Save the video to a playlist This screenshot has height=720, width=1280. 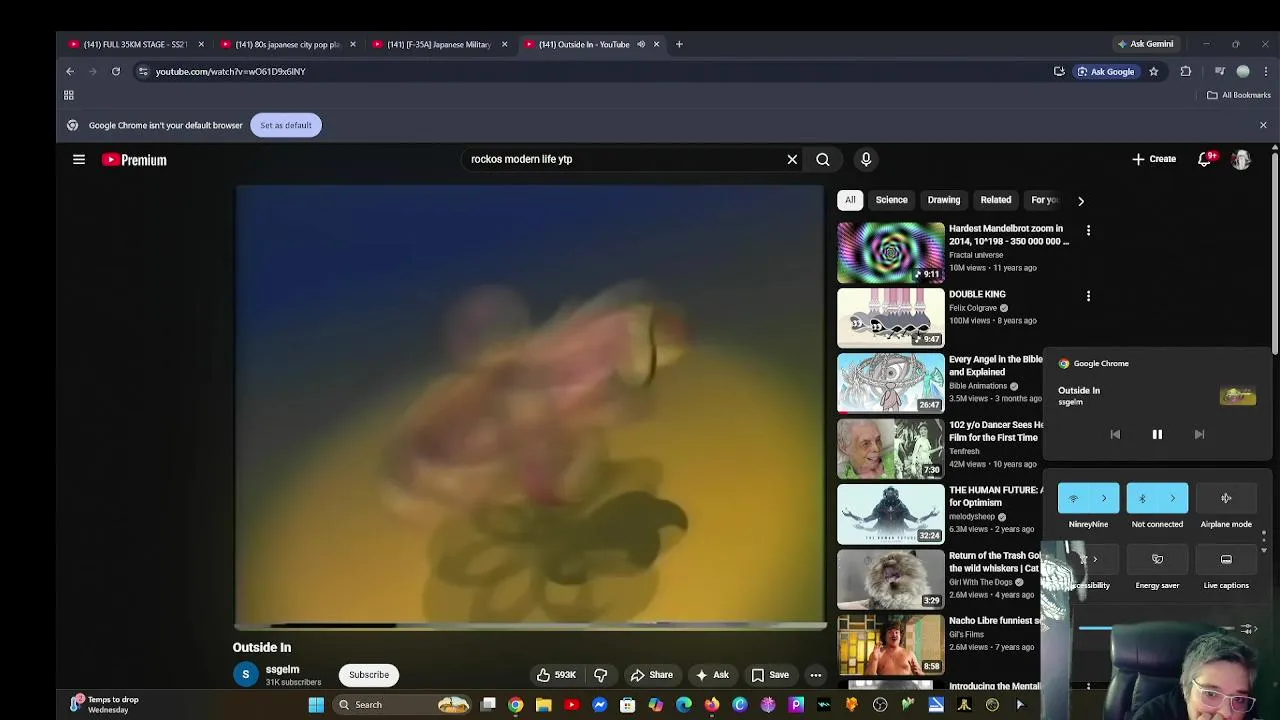pos(770,675)
